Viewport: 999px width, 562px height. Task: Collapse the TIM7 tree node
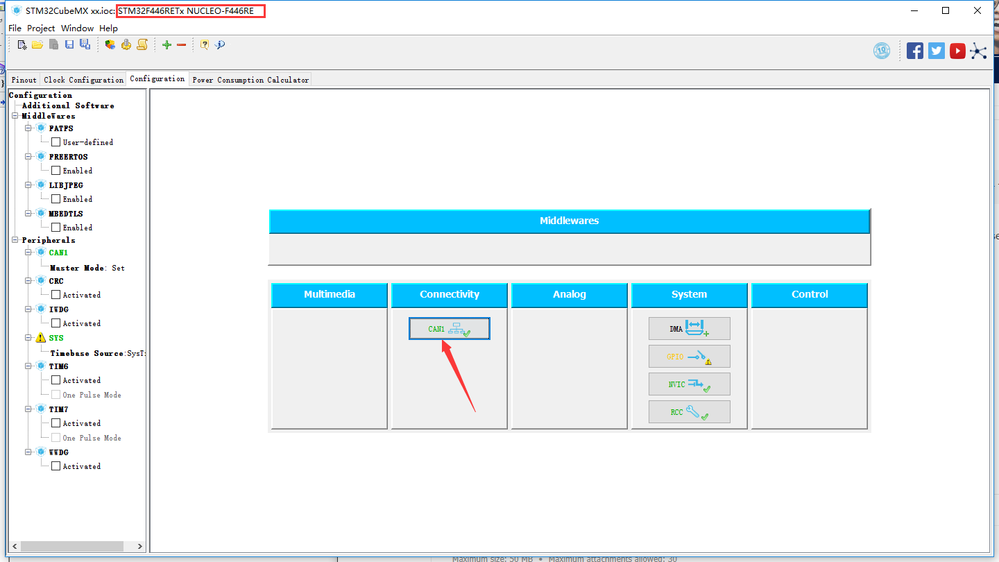coord(28,409)
